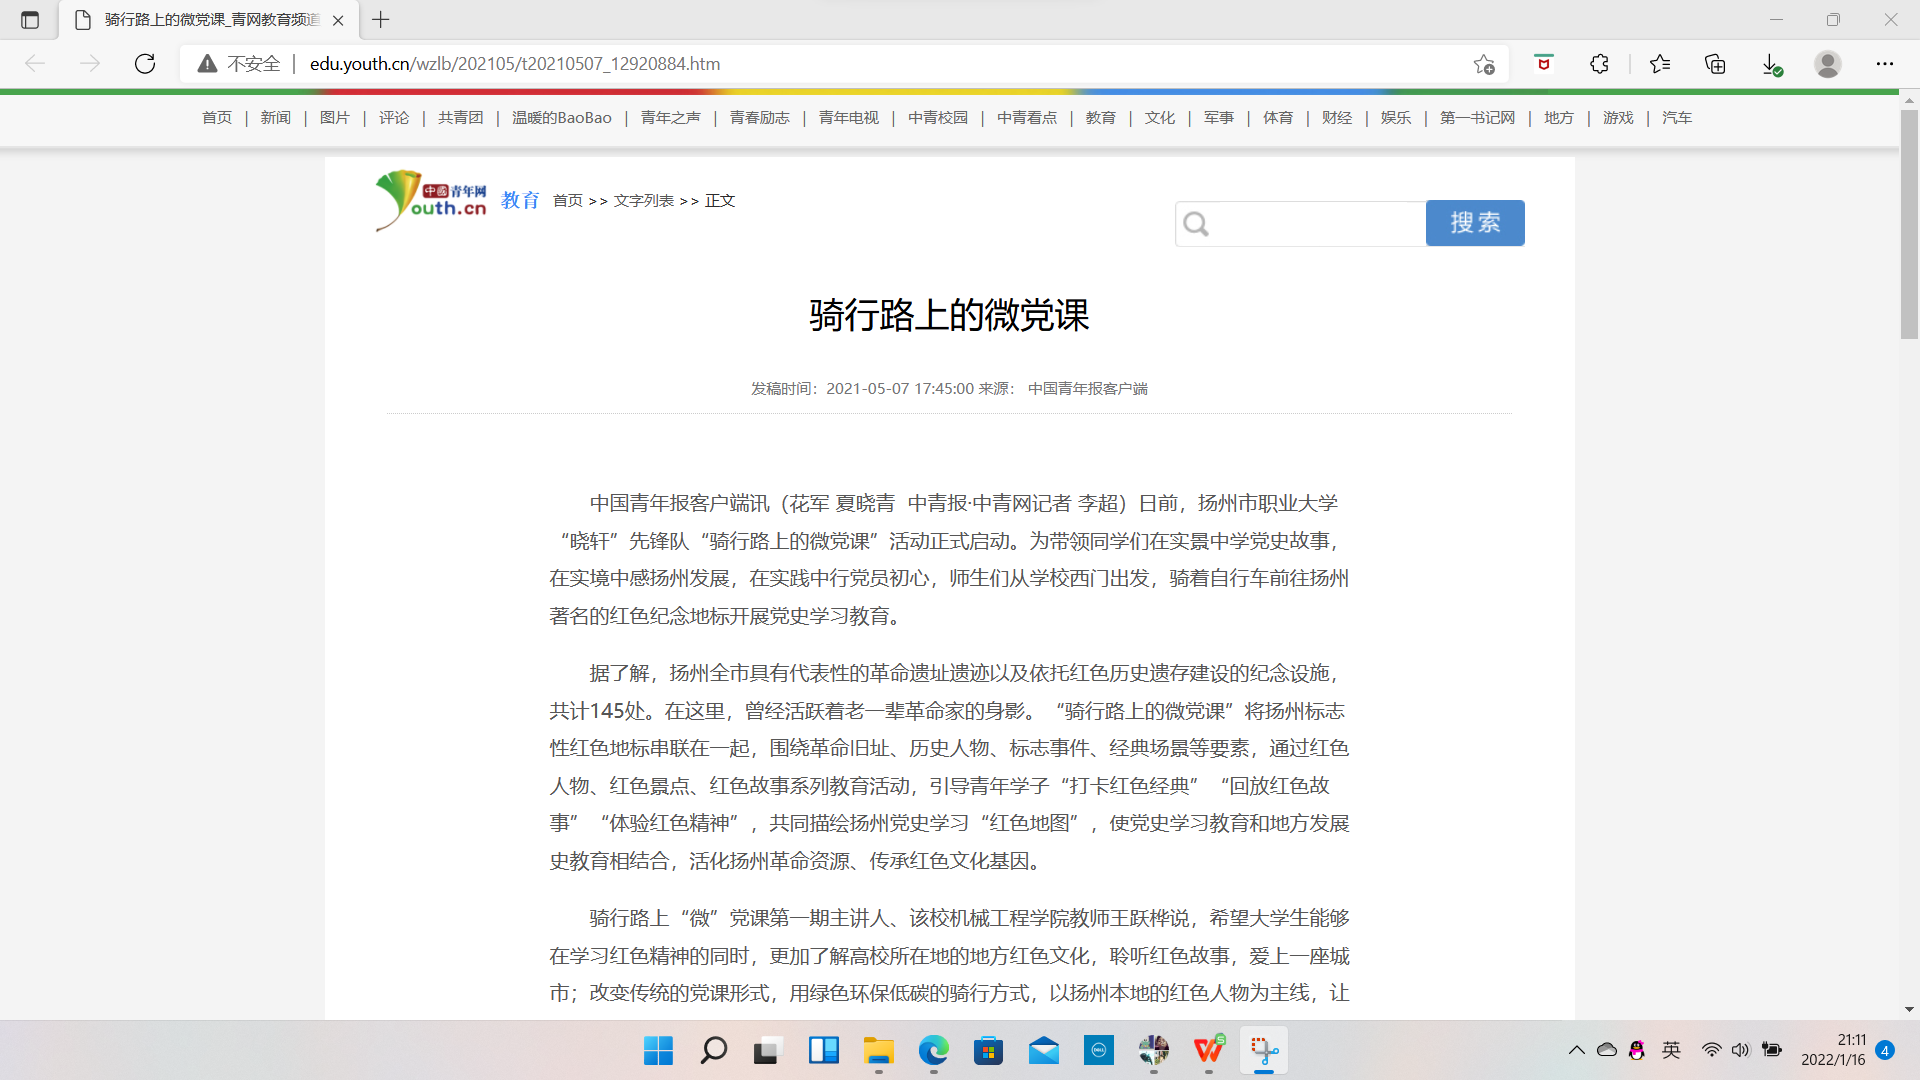Switch the 英 input language indicator
This screenshot has height=1080, width=1920.
point(1670,1050)
